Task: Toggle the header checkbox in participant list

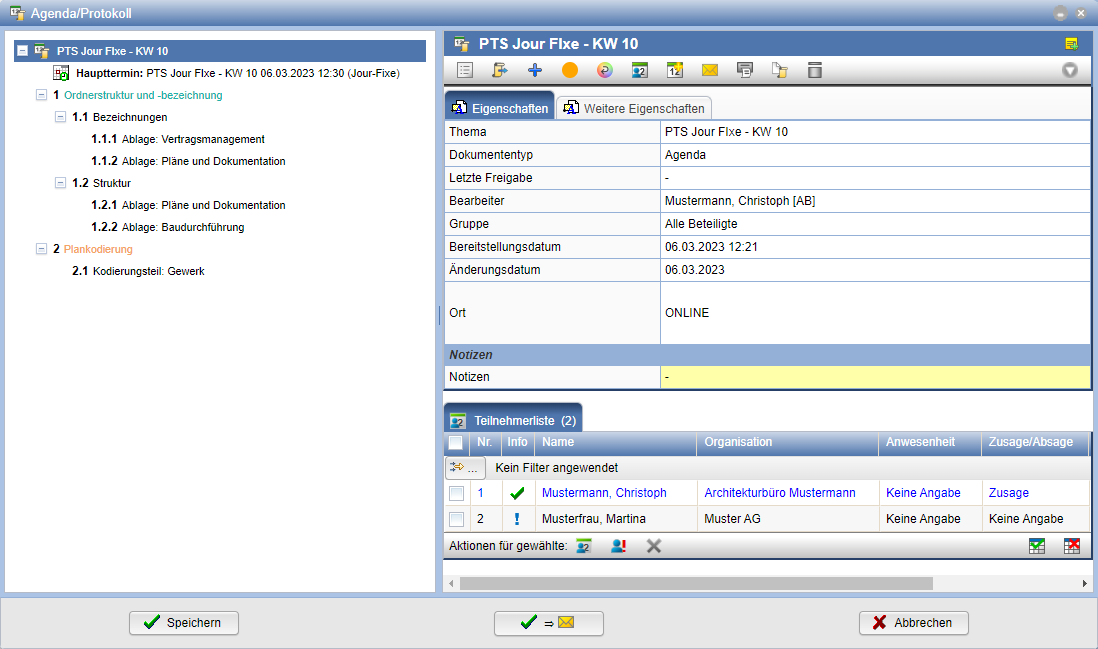Action: [x=456, y=442]
